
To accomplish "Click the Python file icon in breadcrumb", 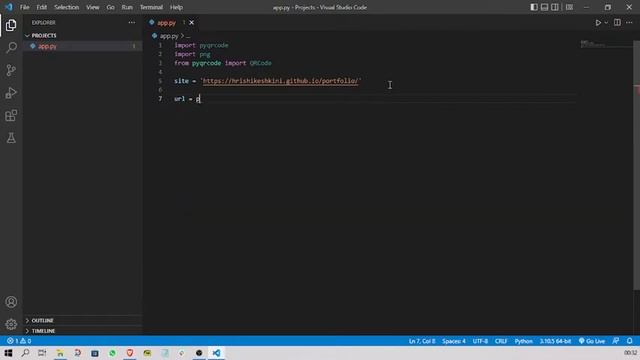I will point(154,36).
